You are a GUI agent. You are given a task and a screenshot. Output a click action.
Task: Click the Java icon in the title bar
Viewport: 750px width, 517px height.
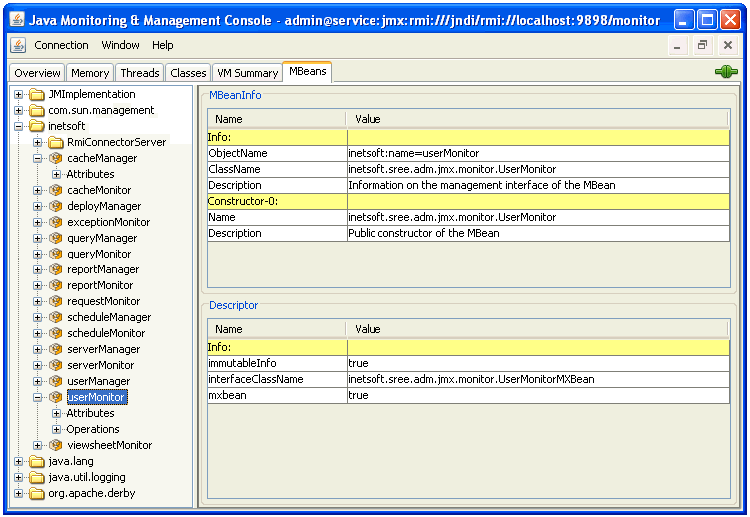click(x=17, y=20)
